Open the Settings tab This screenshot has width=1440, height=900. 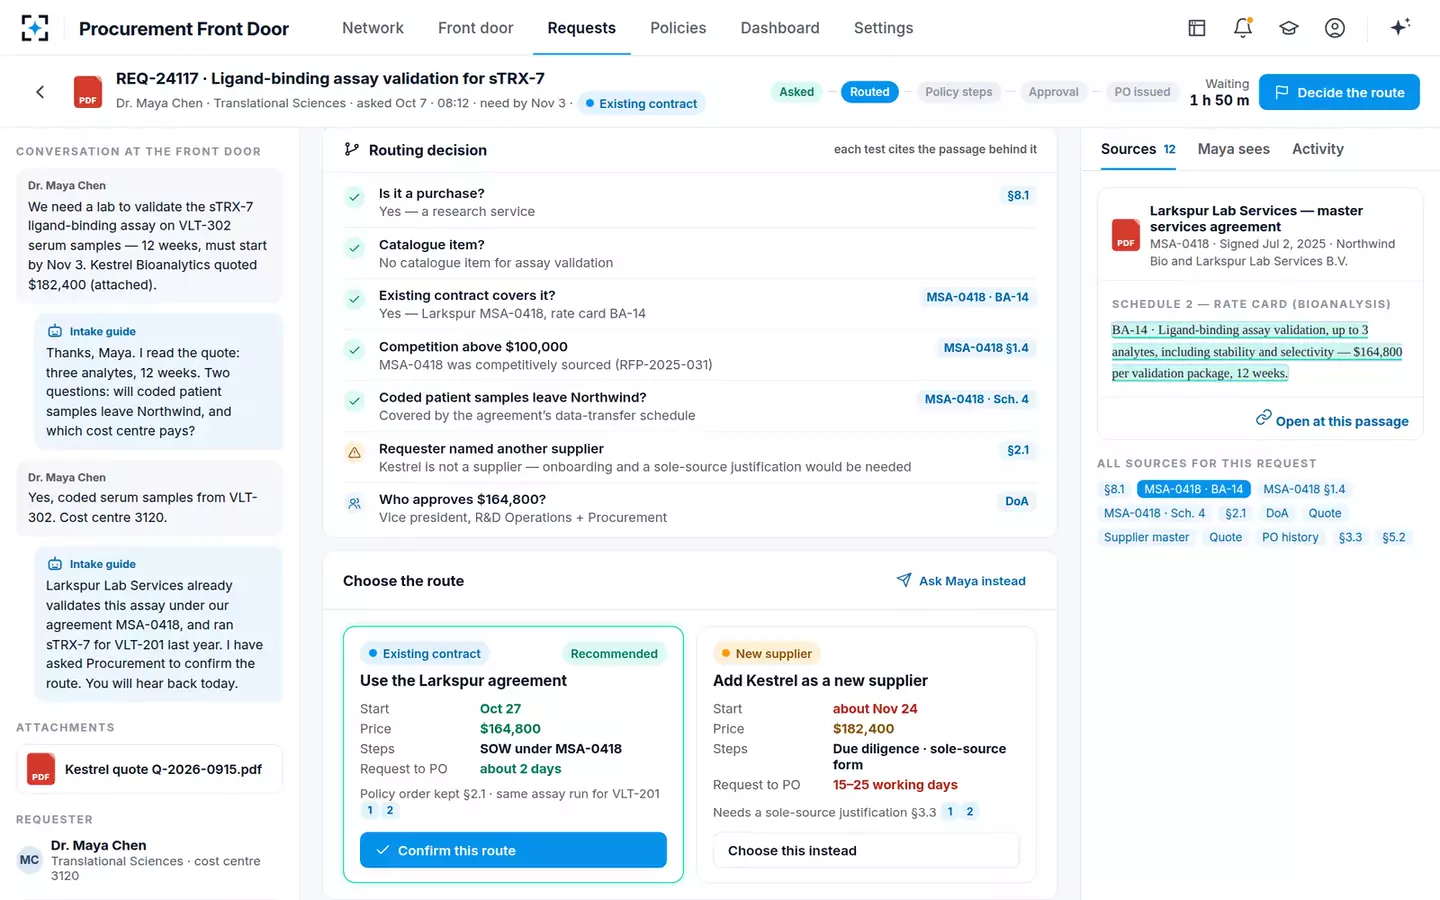pos(883,28)
